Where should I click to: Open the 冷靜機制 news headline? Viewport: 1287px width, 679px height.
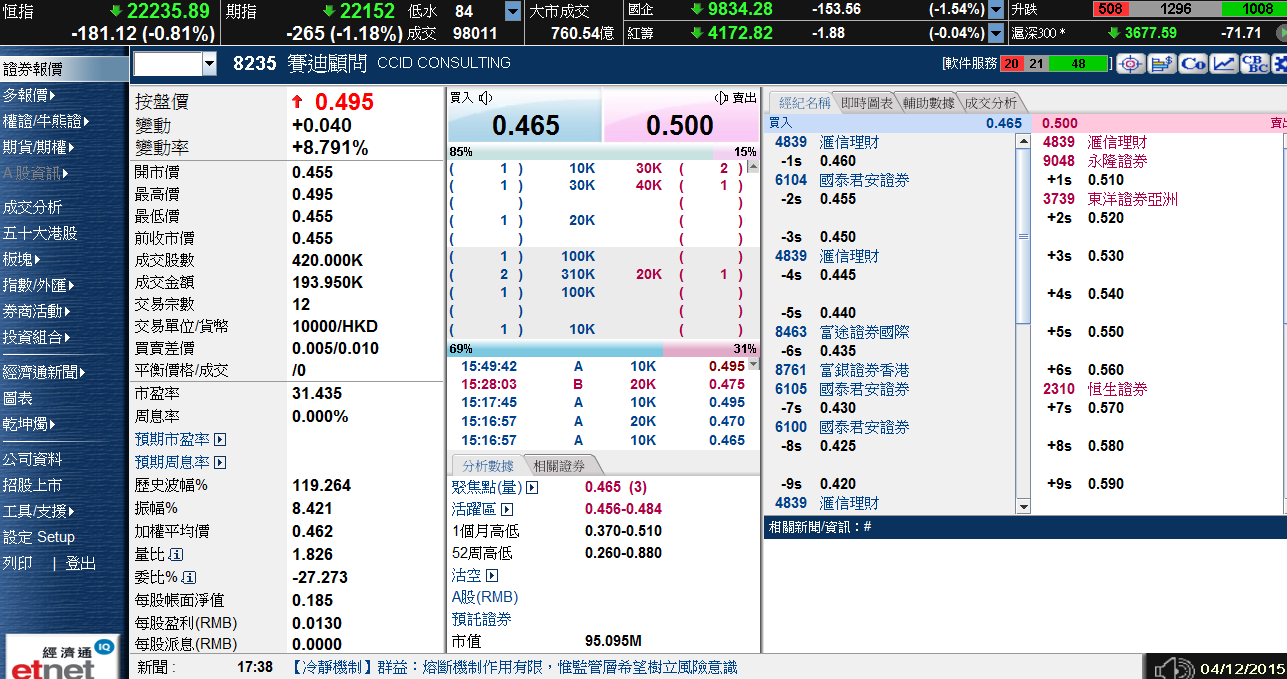coord(515,667)
